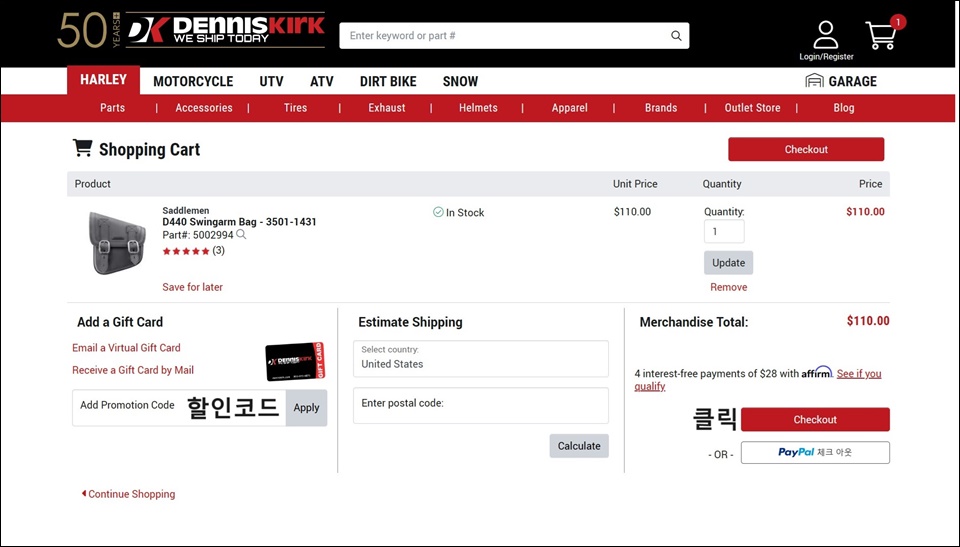
Task: Focus the Enter postal code field
Action: 481,406
